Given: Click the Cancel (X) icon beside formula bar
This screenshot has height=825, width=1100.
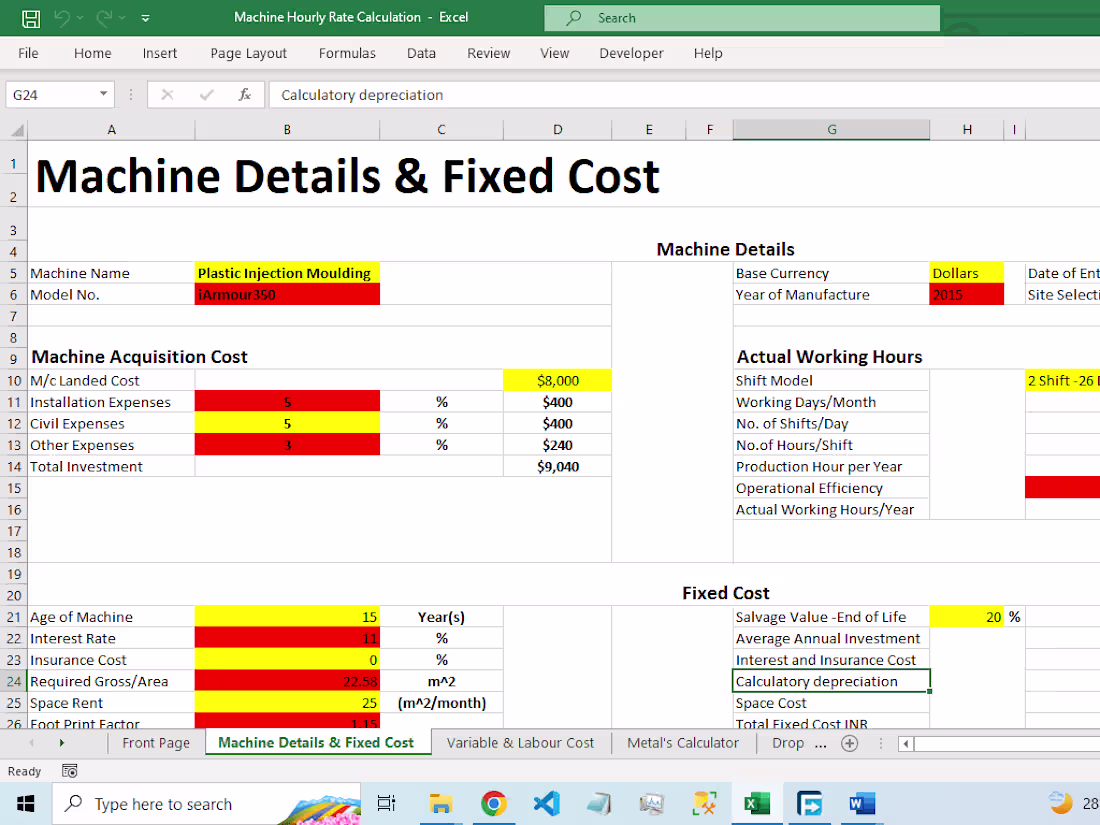Looking at the screenshot, I should tap(168, 94).
